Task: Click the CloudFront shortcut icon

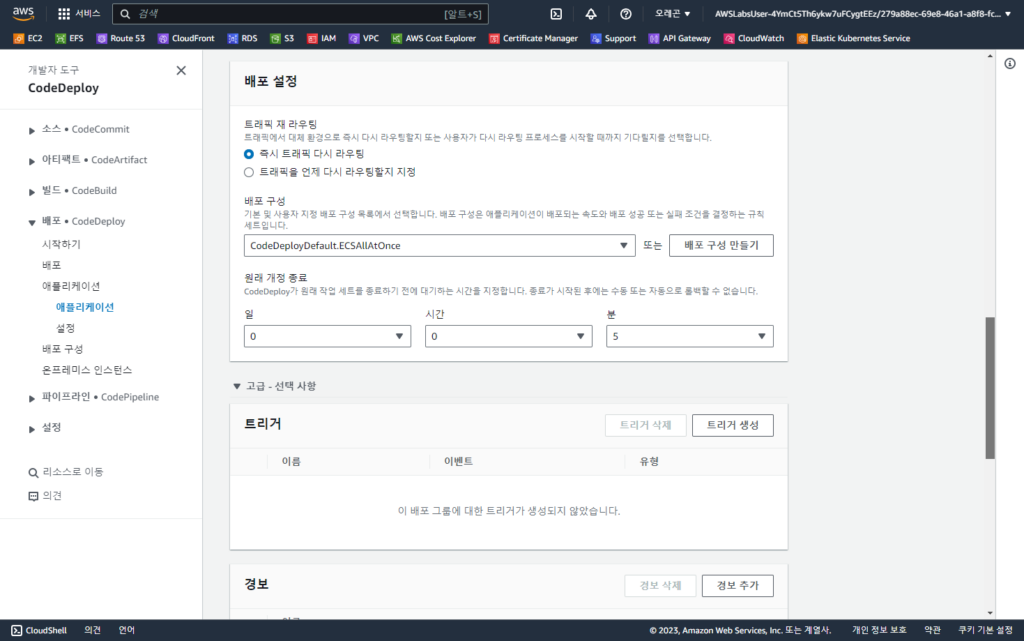Action: [x=163, y=39]
